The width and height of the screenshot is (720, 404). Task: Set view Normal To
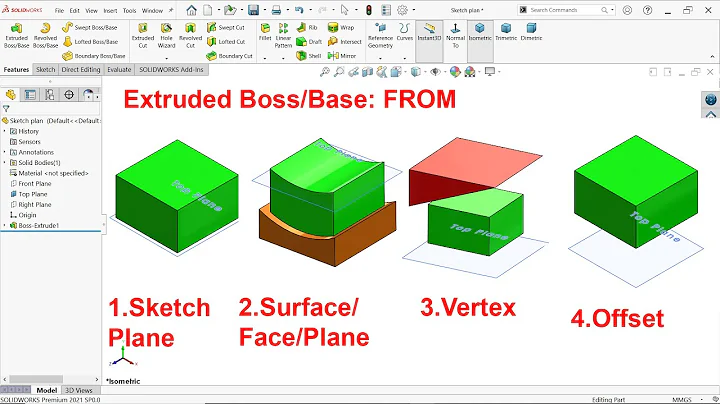coord(456,35)
